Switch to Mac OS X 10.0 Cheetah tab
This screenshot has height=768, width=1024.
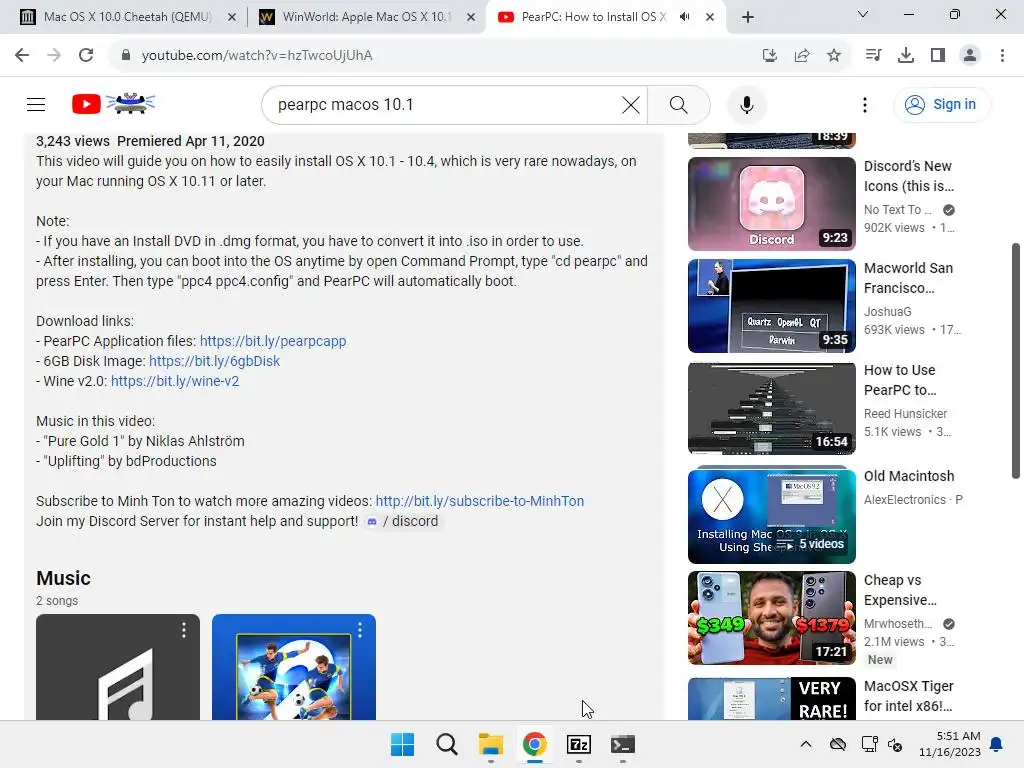tap(127, 17)
